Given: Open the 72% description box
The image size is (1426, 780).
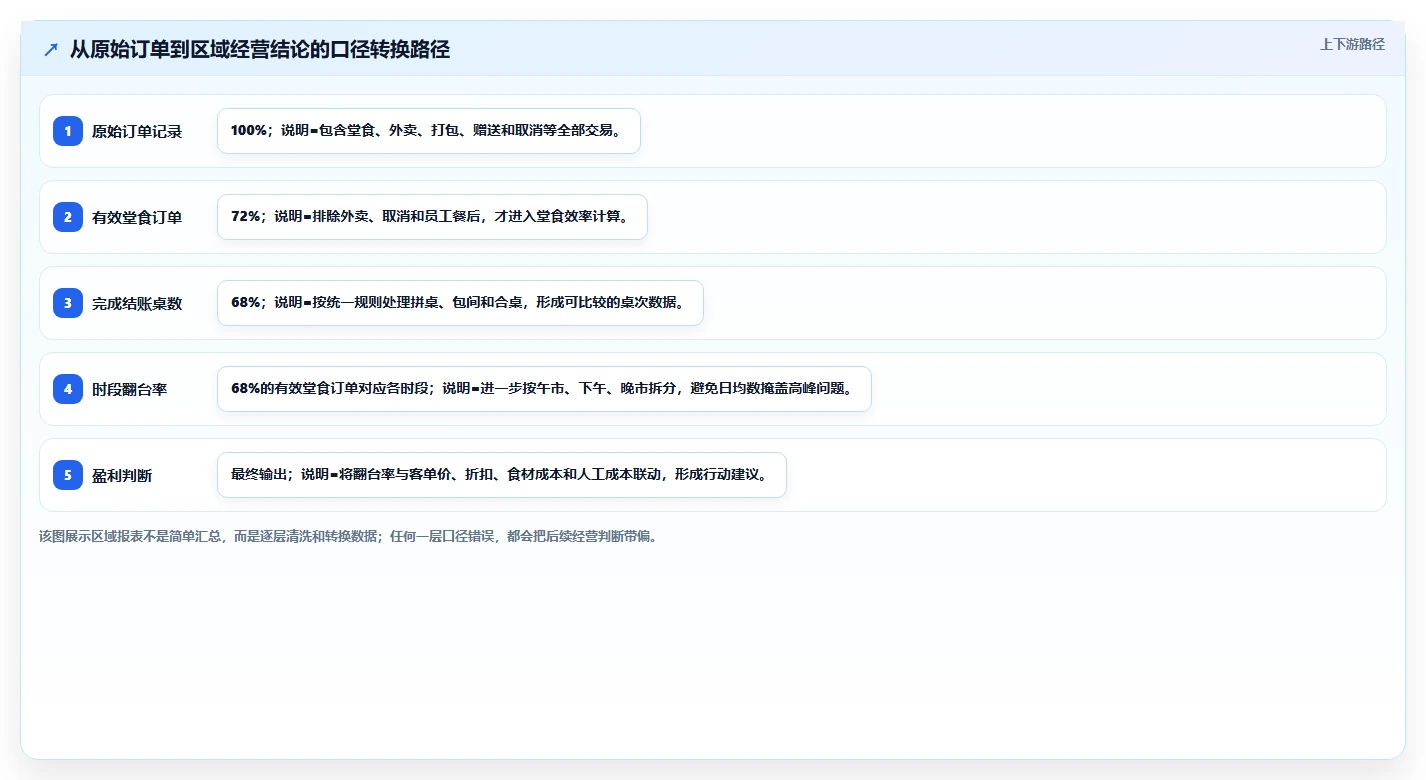Looking at the screenshot, I should (432, 217).
